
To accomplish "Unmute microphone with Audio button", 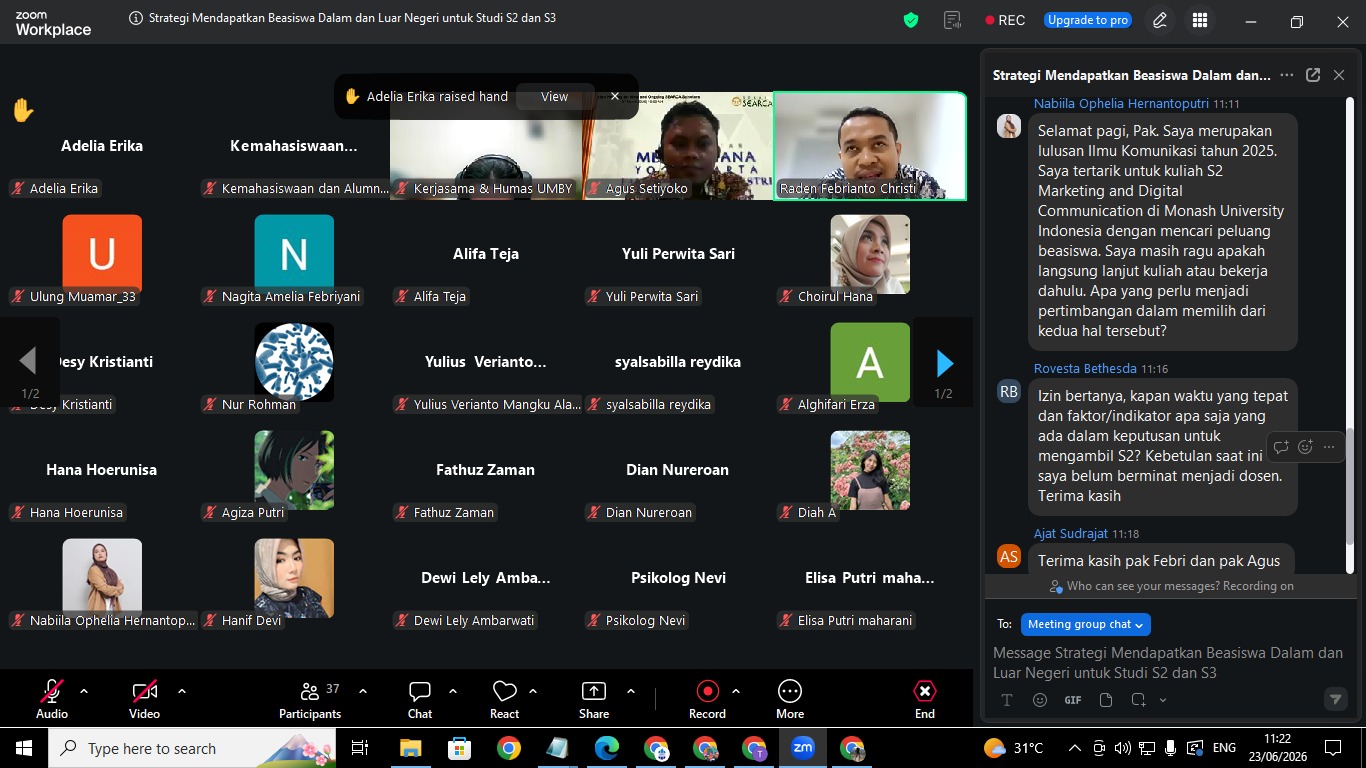I will tap(52, 698).
